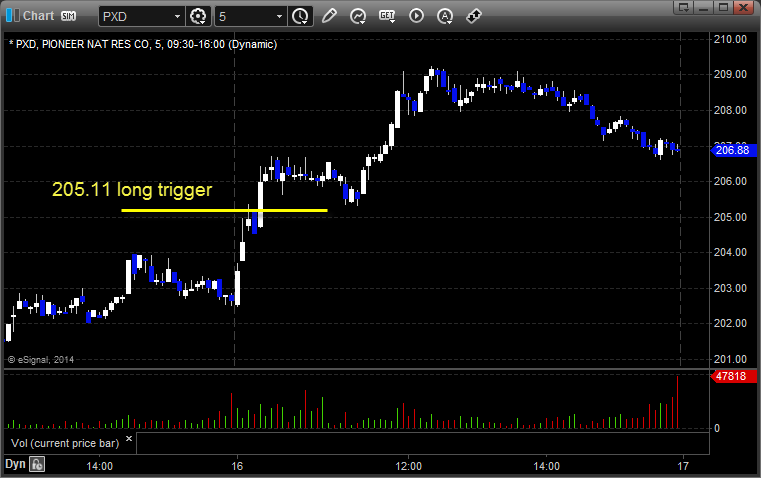Minimize the chart window
761x478 pixels.
pyautogui.click(x=704, y=7)
